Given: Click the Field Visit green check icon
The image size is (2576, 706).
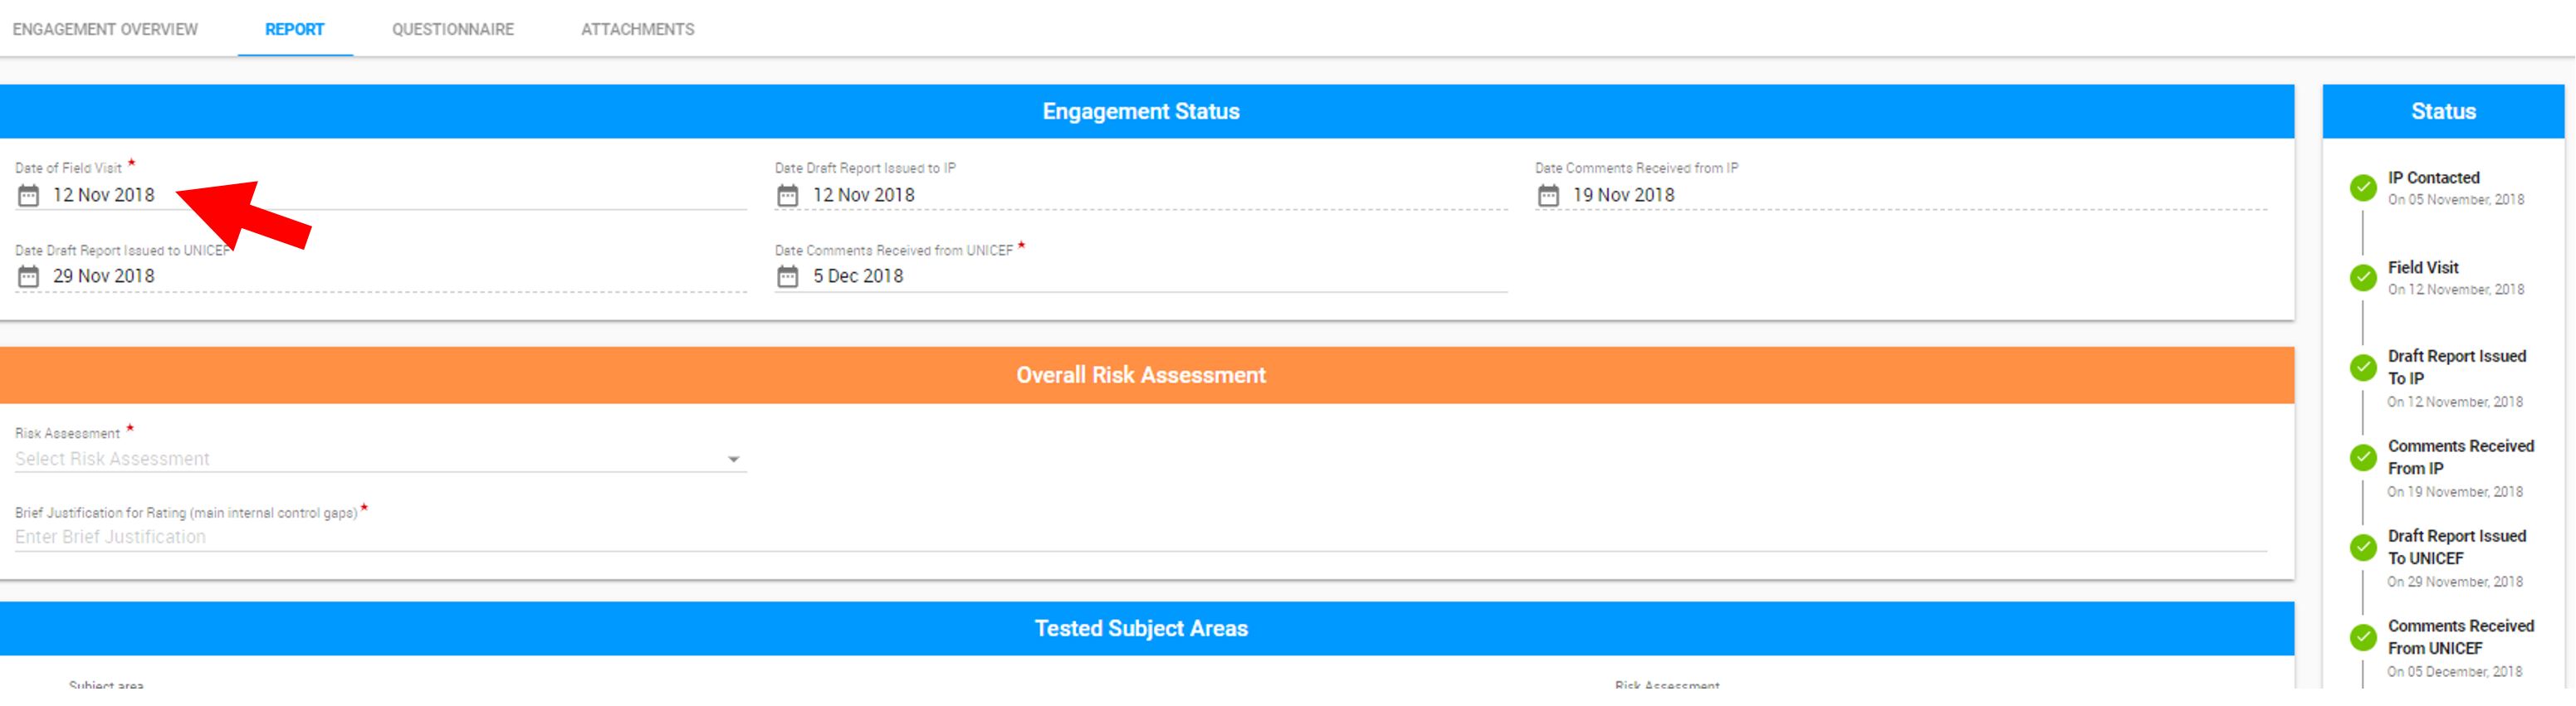Looking at the screenshot, I should click(2363, 277).
